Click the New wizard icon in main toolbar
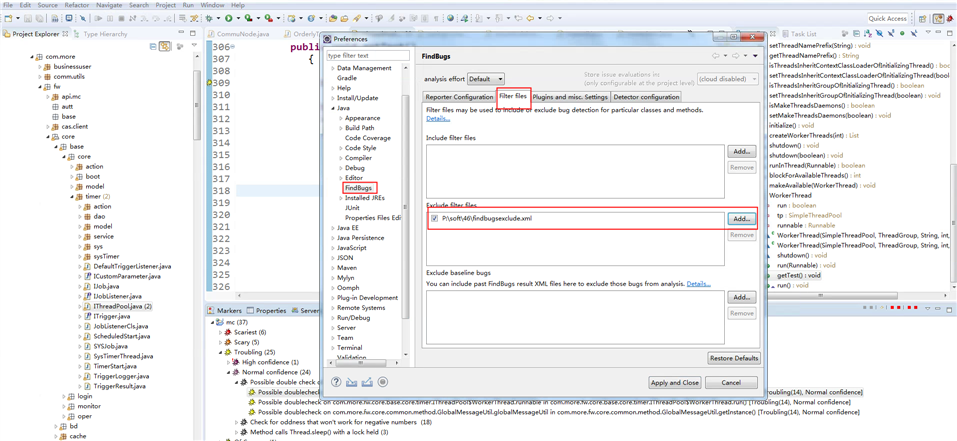The height and width of the screenshot is (441, 957). 8,18
